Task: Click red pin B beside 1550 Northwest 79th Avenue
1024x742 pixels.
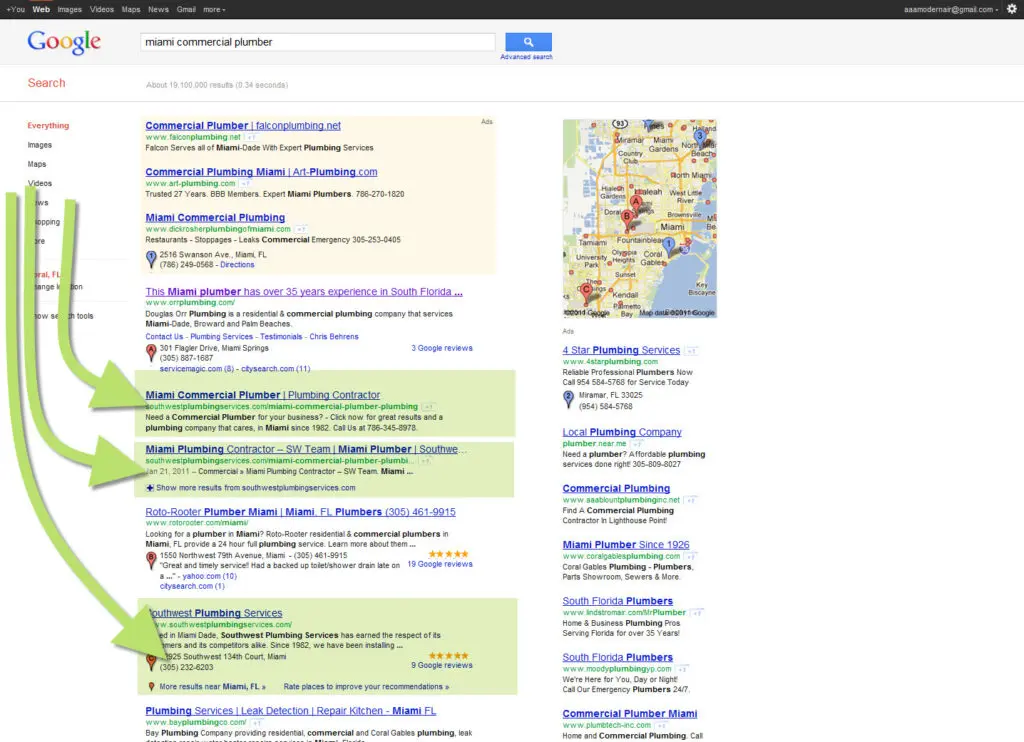Action: point(151,560)
